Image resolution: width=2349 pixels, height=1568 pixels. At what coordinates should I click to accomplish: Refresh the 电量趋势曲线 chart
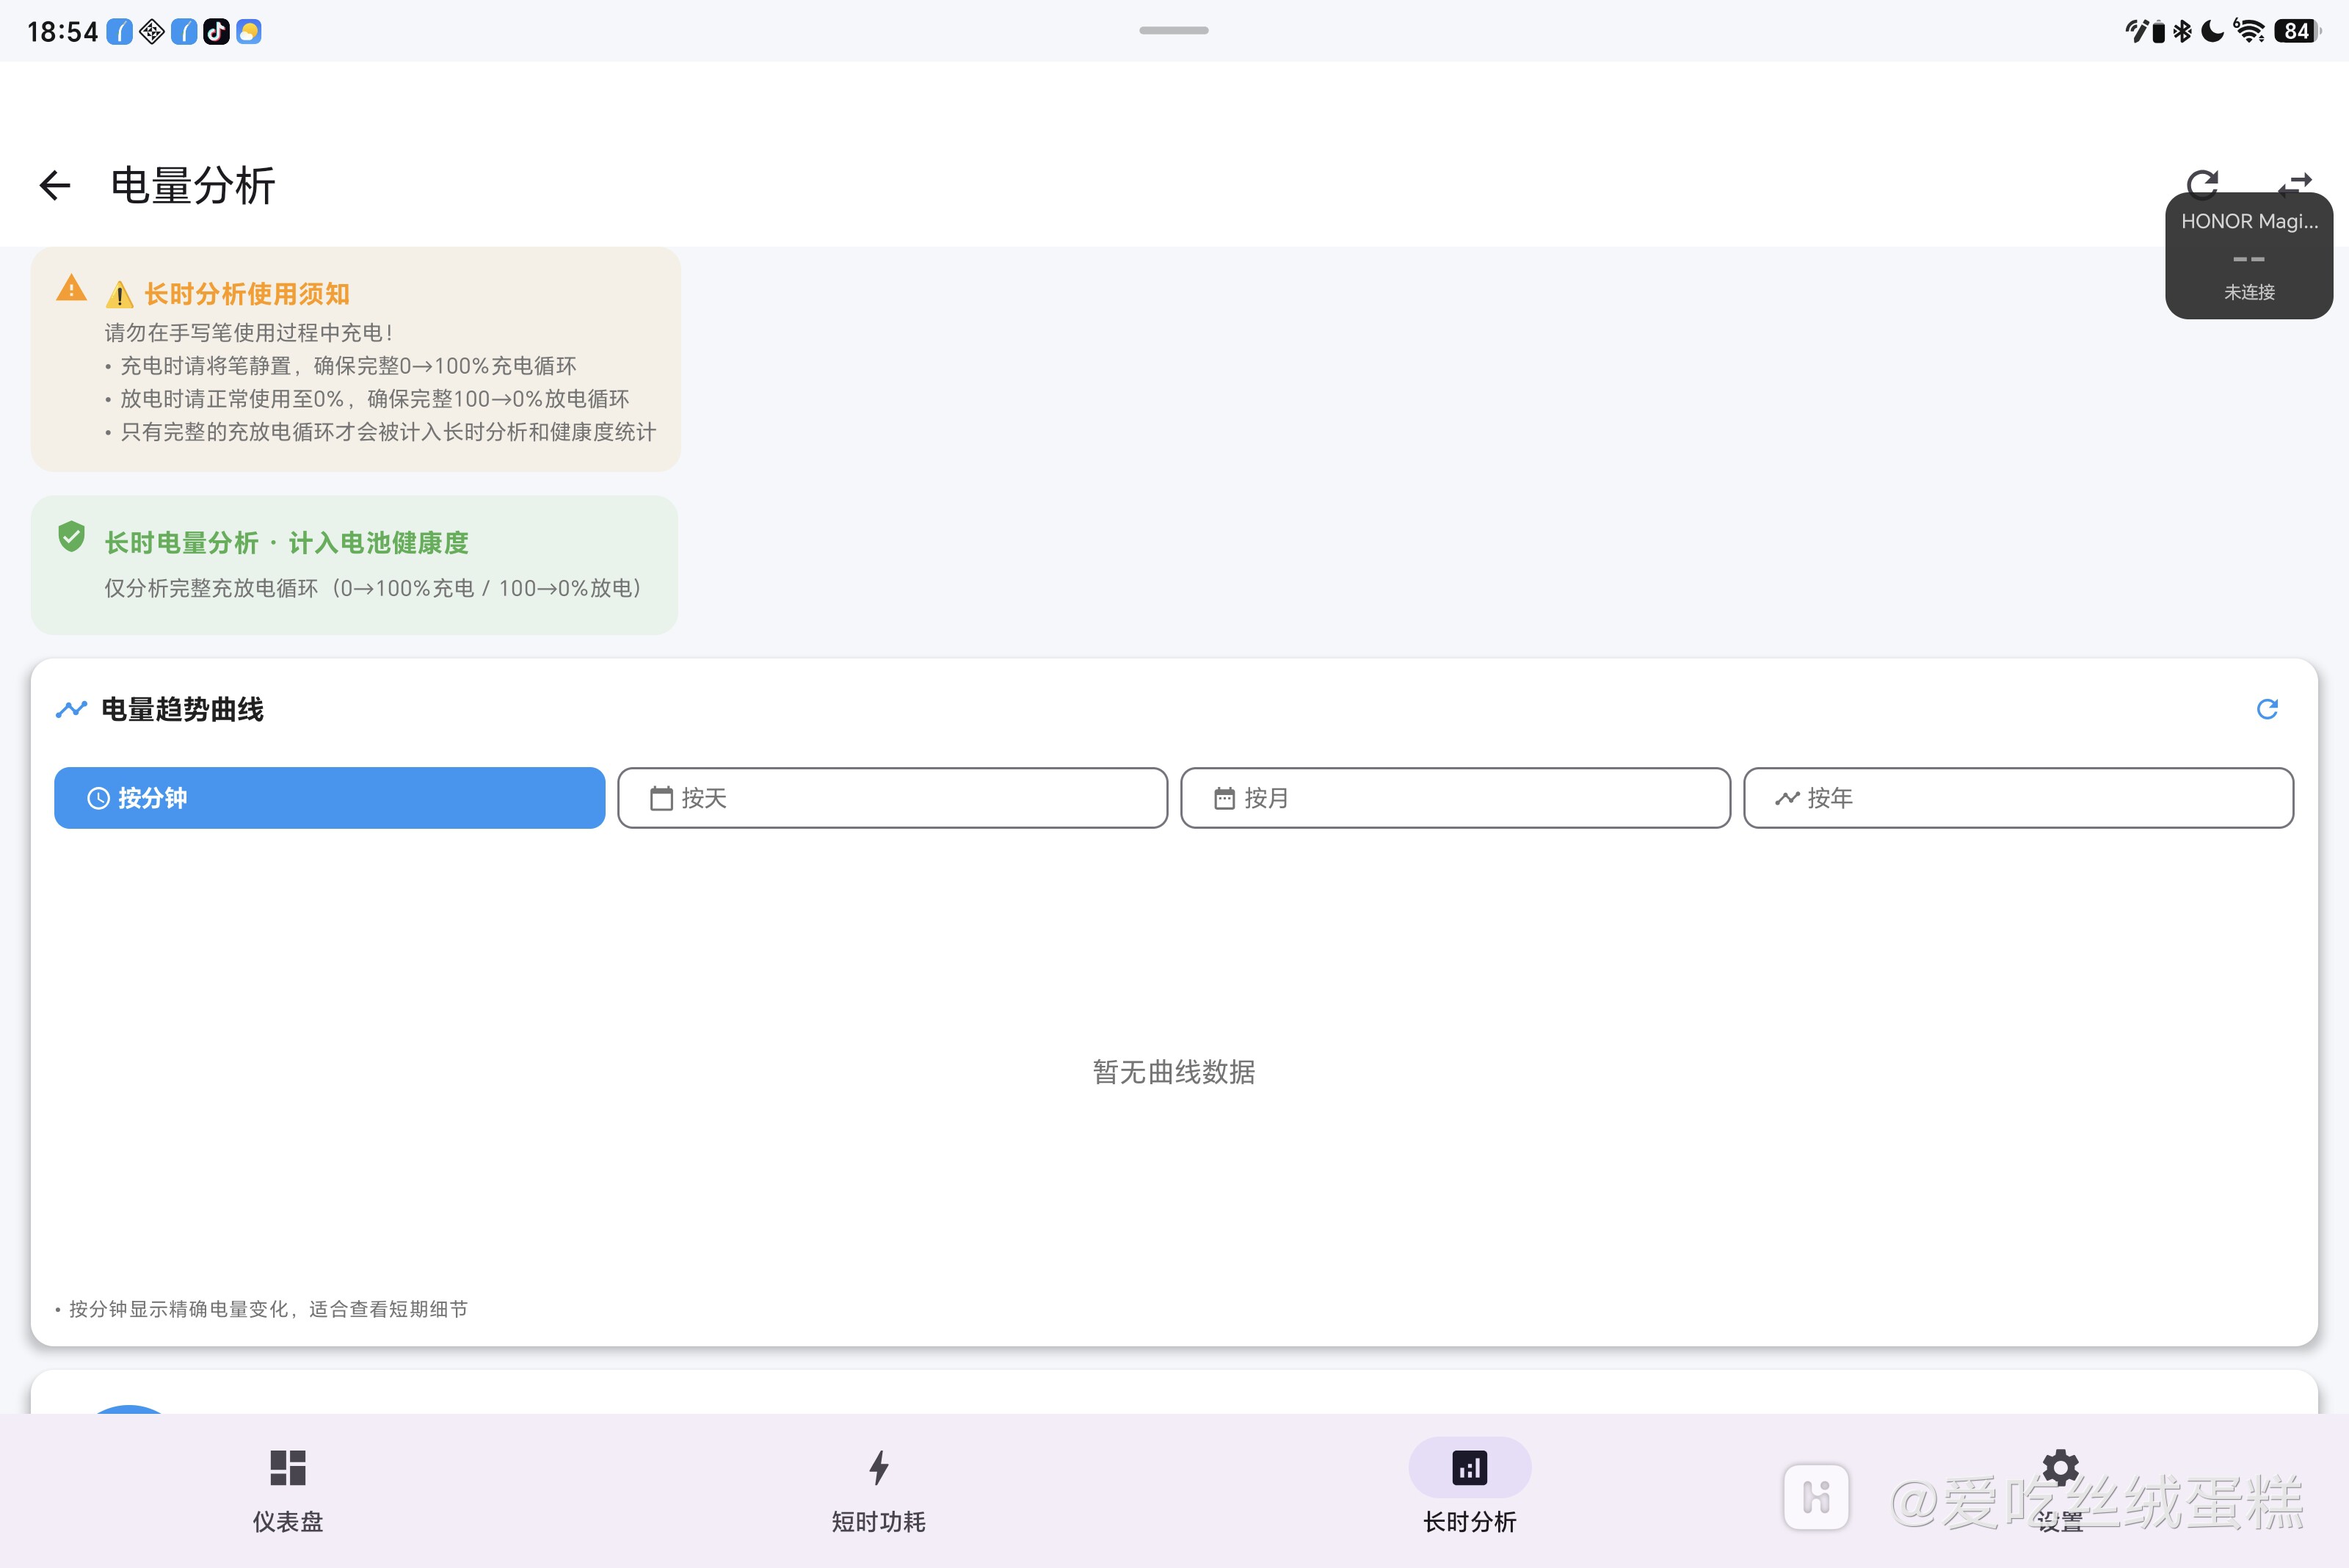click(2267, 709)
